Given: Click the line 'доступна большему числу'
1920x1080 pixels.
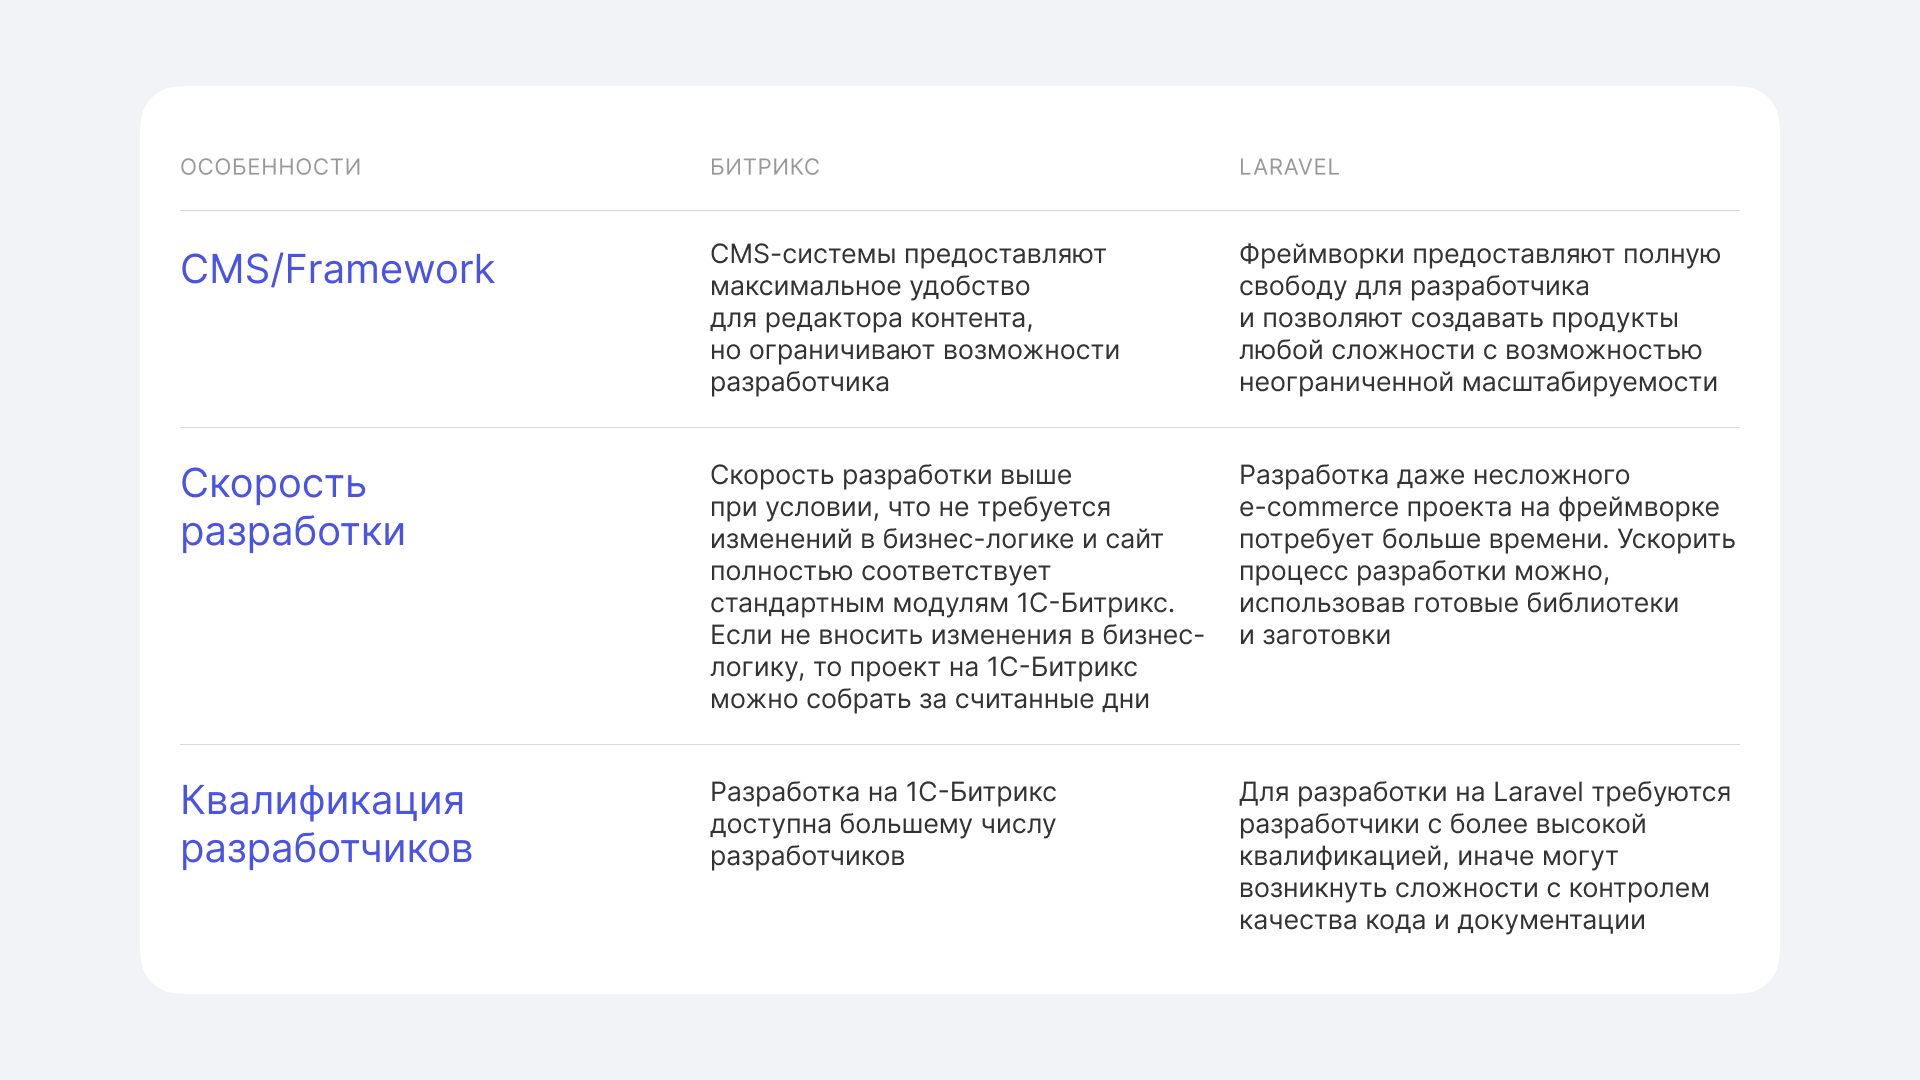Looking at the screenshot, I should tap(882, 824).
